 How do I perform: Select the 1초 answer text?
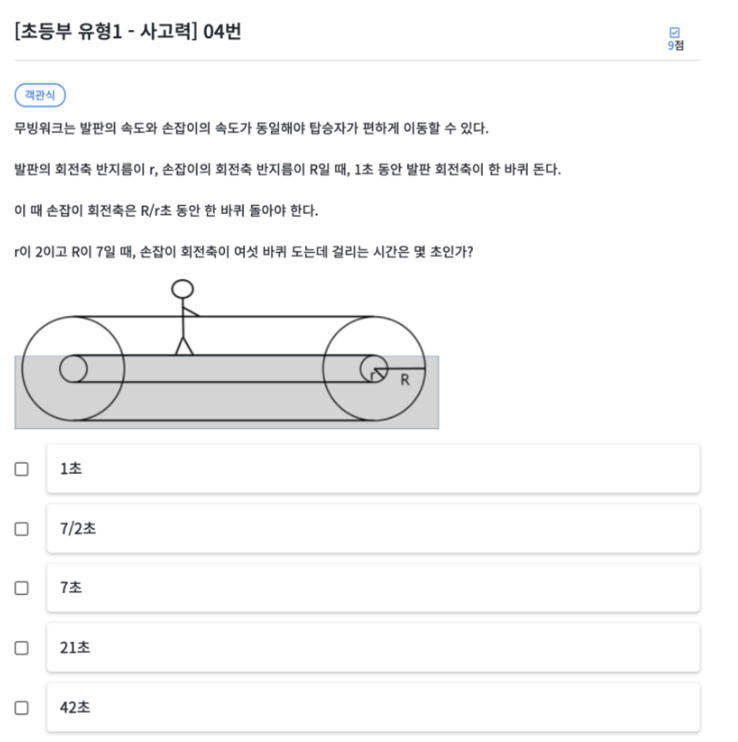tap(71, 468)
